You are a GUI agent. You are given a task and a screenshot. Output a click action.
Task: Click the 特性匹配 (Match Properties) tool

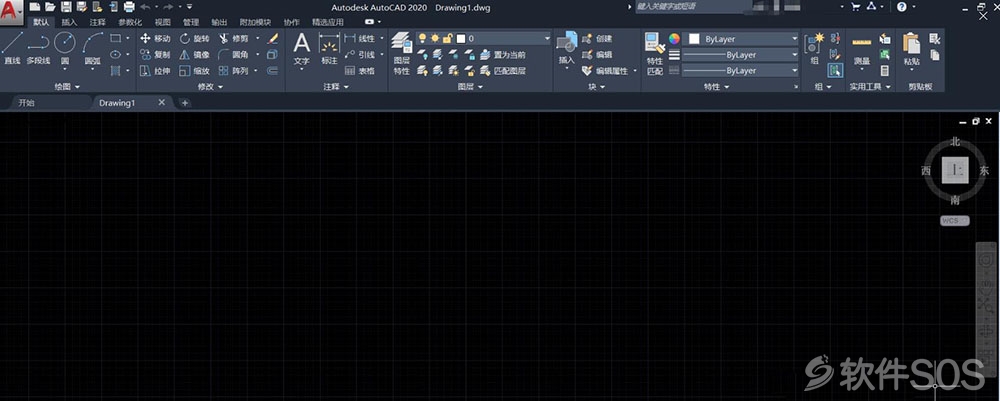[655, 54]
